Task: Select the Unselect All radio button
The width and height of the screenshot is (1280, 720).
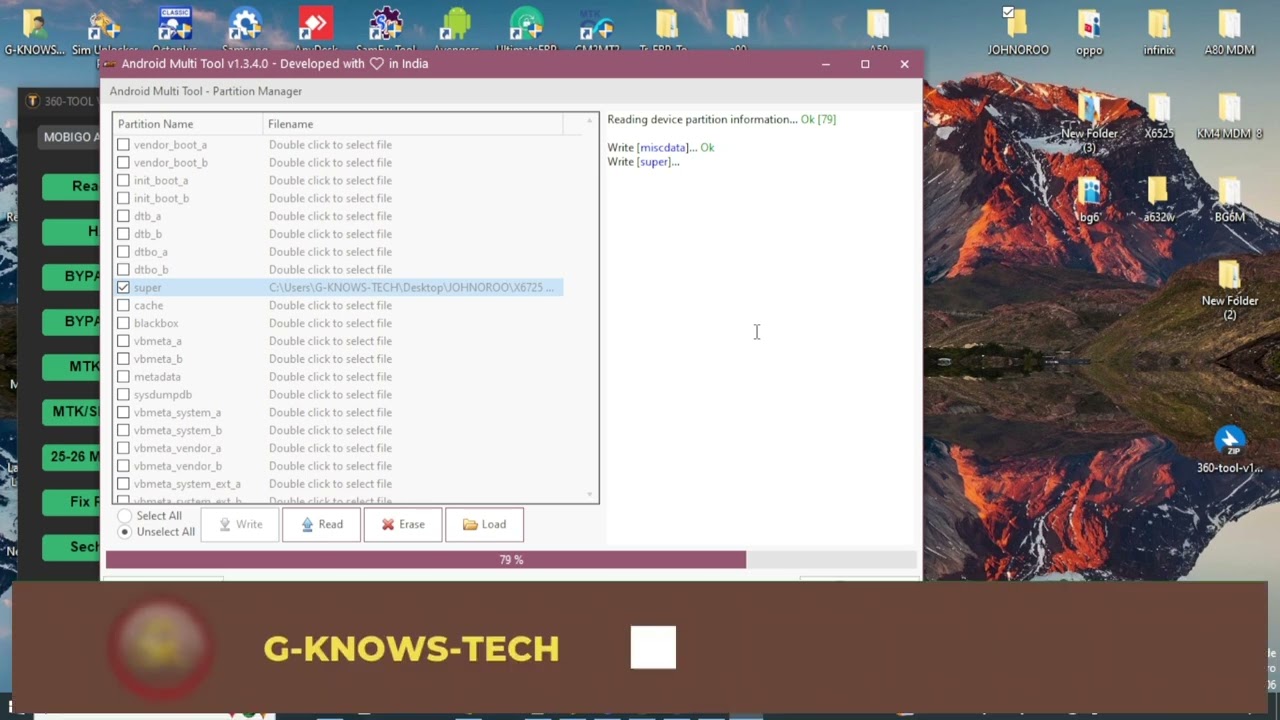Action: (125, 532)
